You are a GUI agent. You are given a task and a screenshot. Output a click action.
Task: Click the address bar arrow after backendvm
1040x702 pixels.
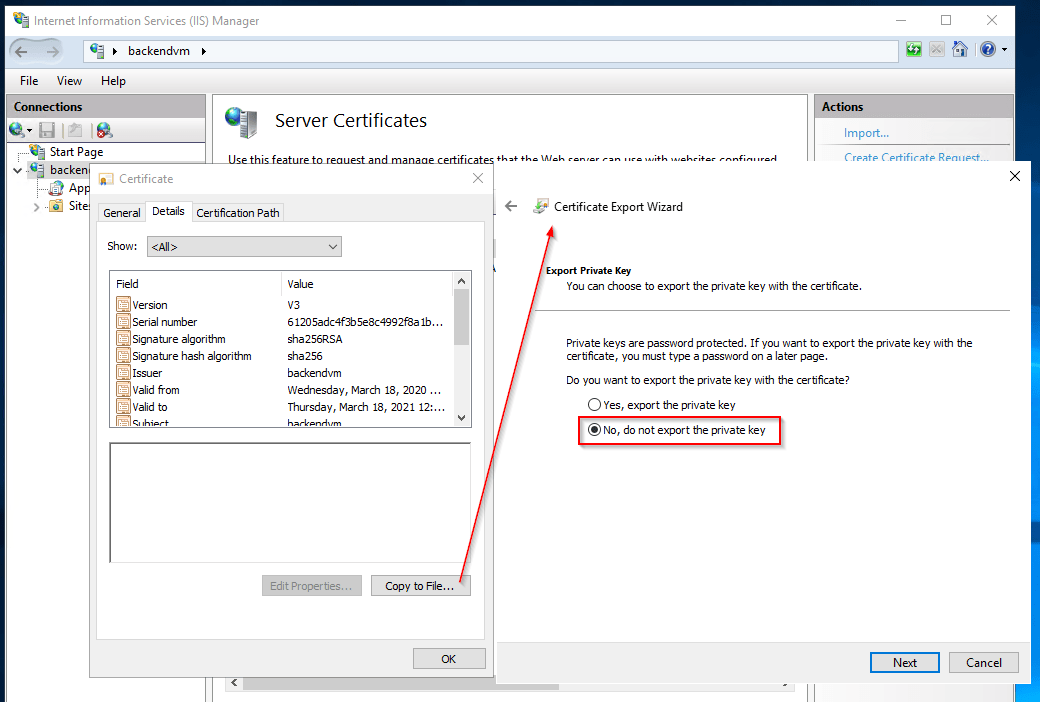203,51
